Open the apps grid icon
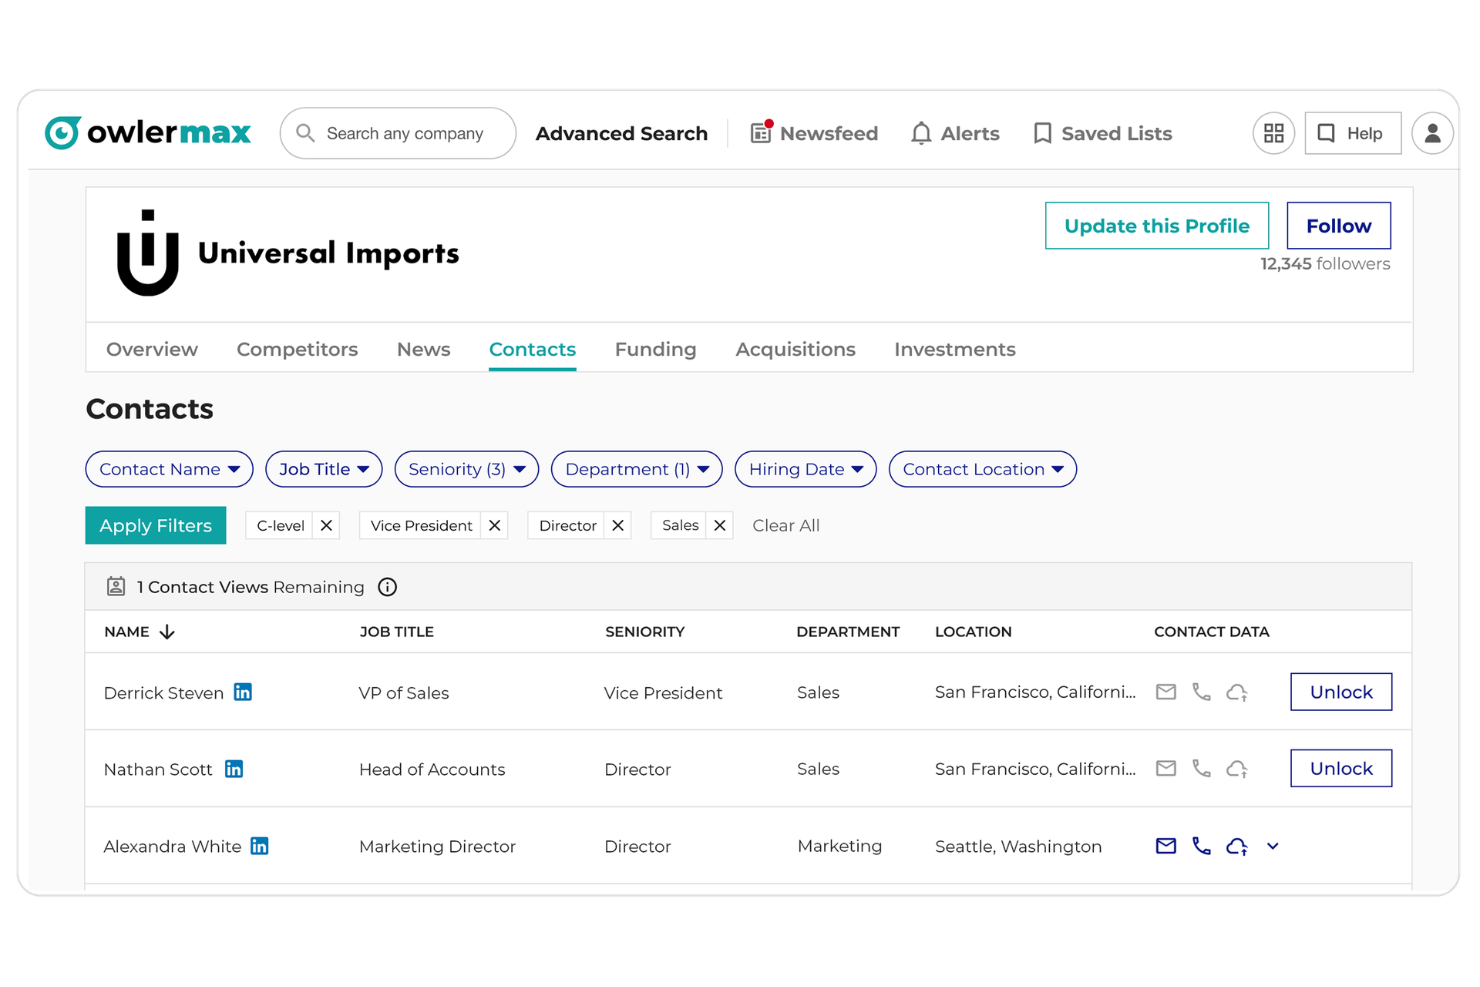Image resolution: width=1480 pixels, height=987 pixels. click(1273, 132)
